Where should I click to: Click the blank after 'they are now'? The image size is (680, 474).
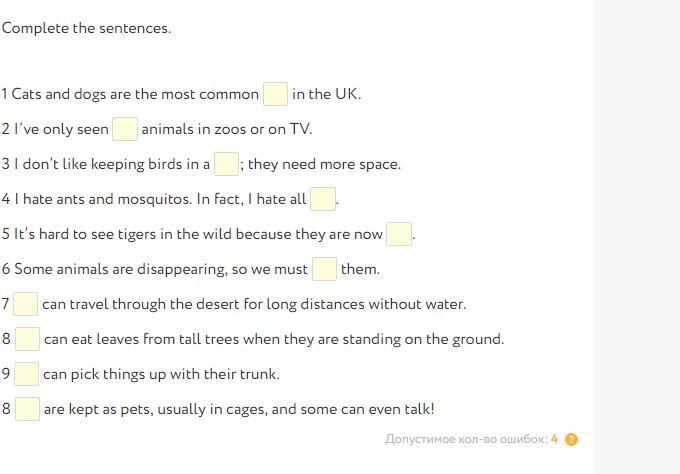coord(398,234)
